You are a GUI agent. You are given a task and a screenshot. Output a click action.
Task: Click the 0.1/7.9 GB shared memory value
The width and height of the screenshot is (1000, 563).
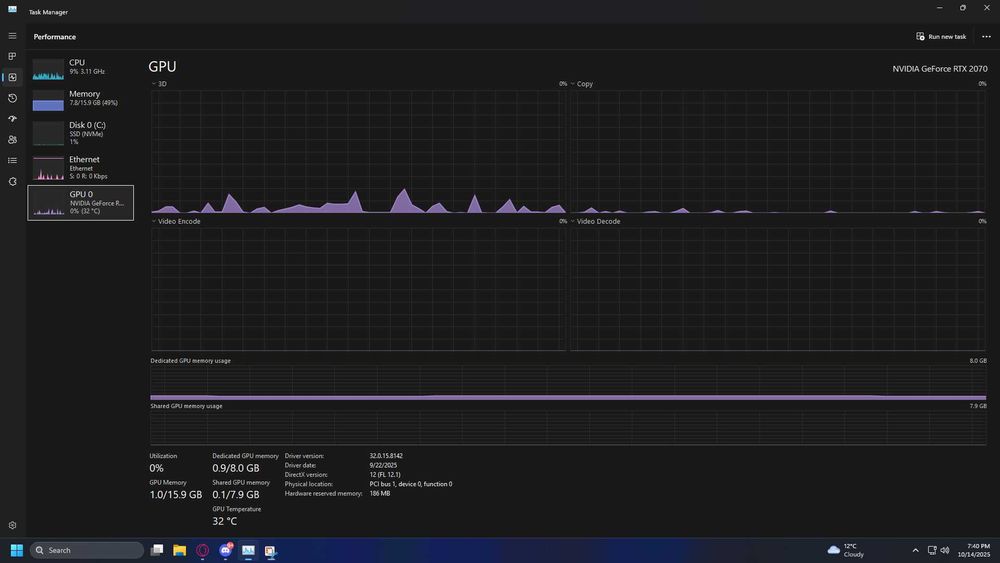(235, 494)
